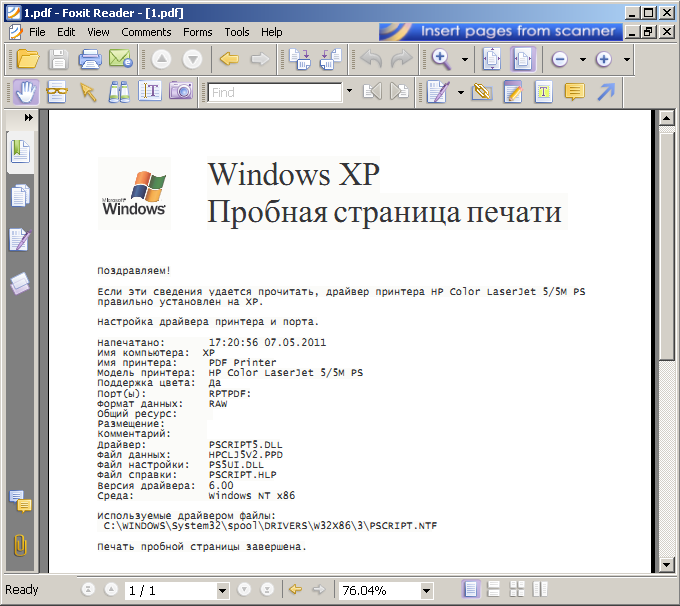Open Zoom Out button dropdown arrow
Viewport: 680px width, 606px height.
(583, 59)
